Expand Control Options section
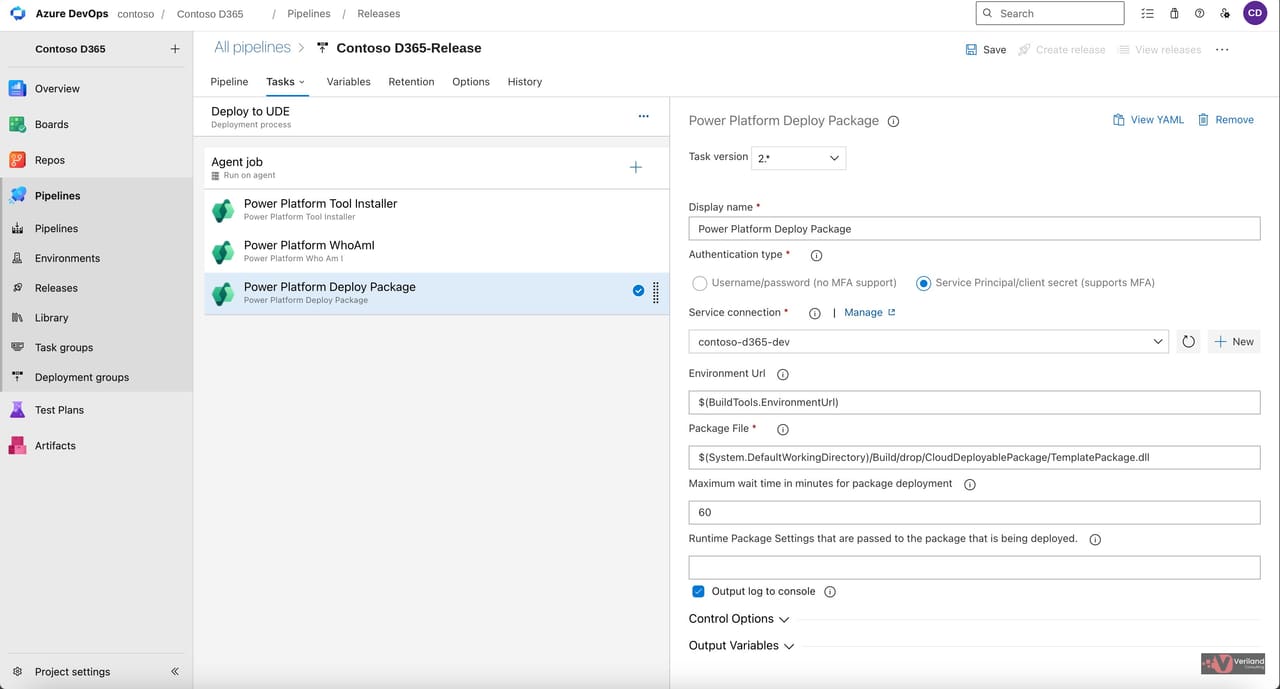This screenshot has width=1280, height=689. 739,619
